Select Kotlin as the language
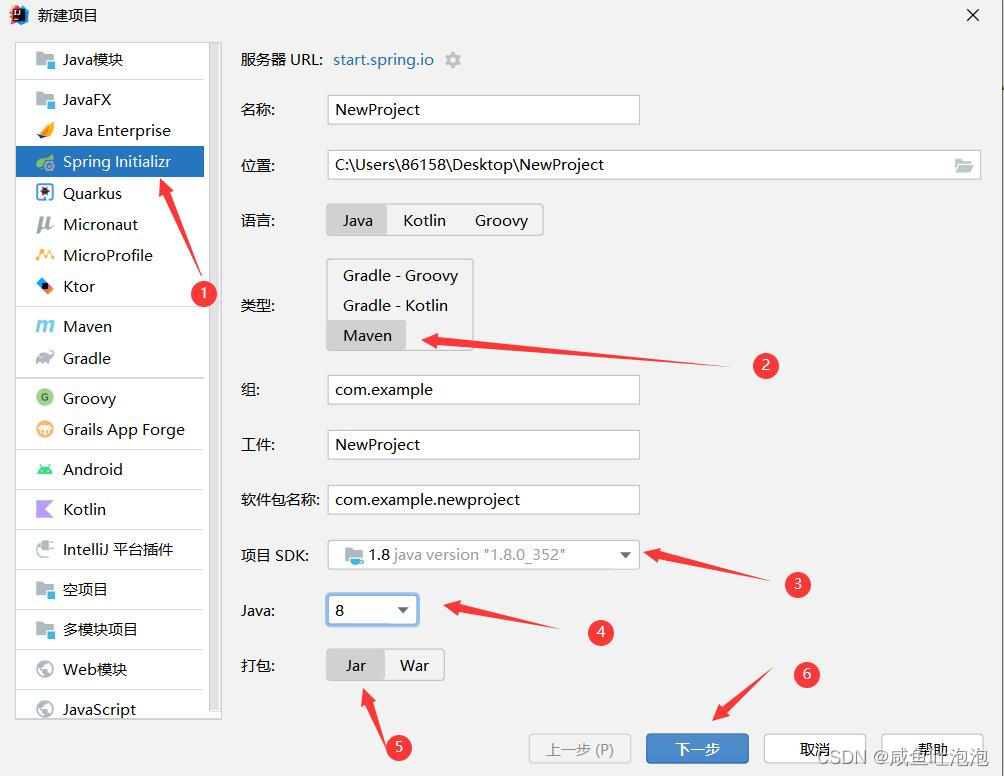 (425, 221)
